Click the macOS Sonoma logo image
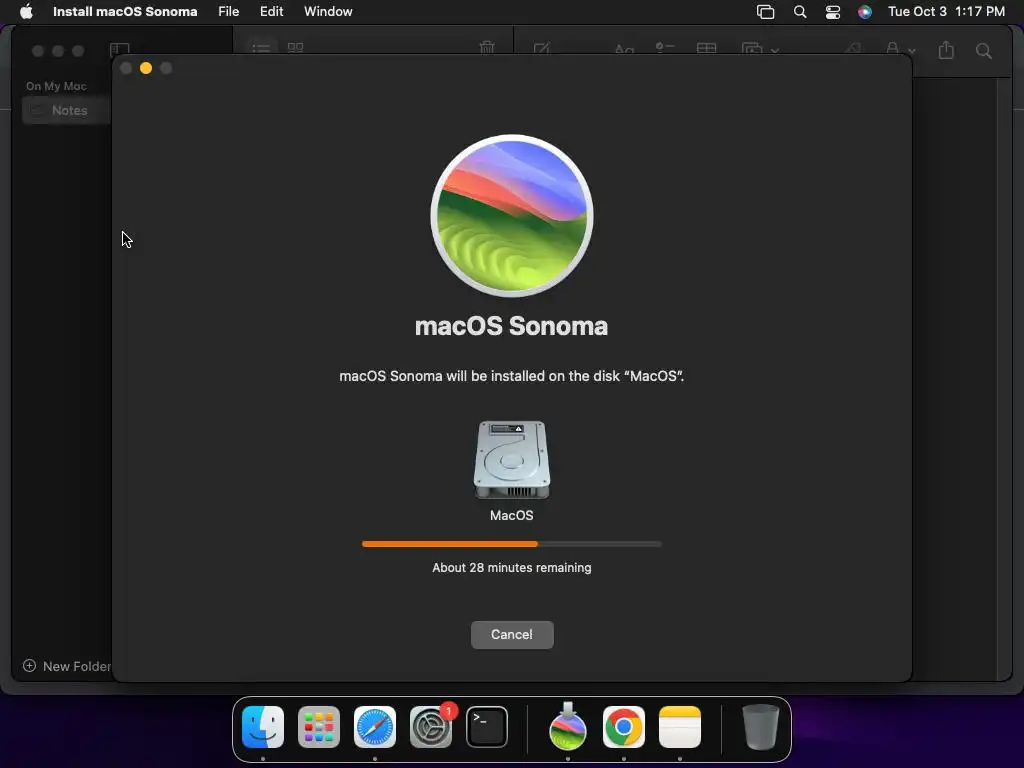This screenshot has height=768, width=1024. 512,216
